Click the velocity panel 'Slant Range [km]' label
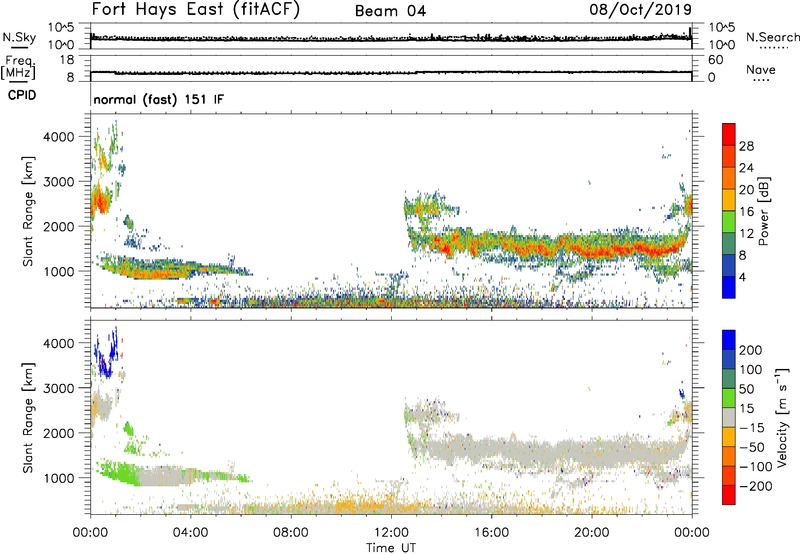 click(x=28, y=417)
